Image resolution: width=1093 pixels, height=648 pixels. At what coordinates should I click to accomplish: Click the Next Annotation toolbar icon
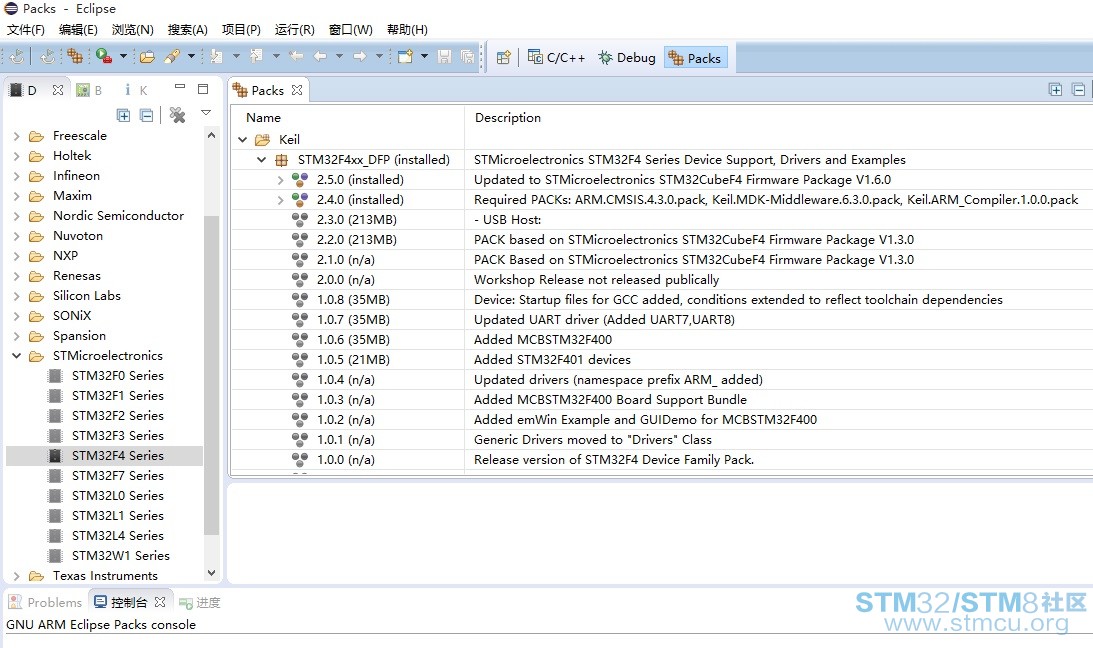(x=217, y=56)
